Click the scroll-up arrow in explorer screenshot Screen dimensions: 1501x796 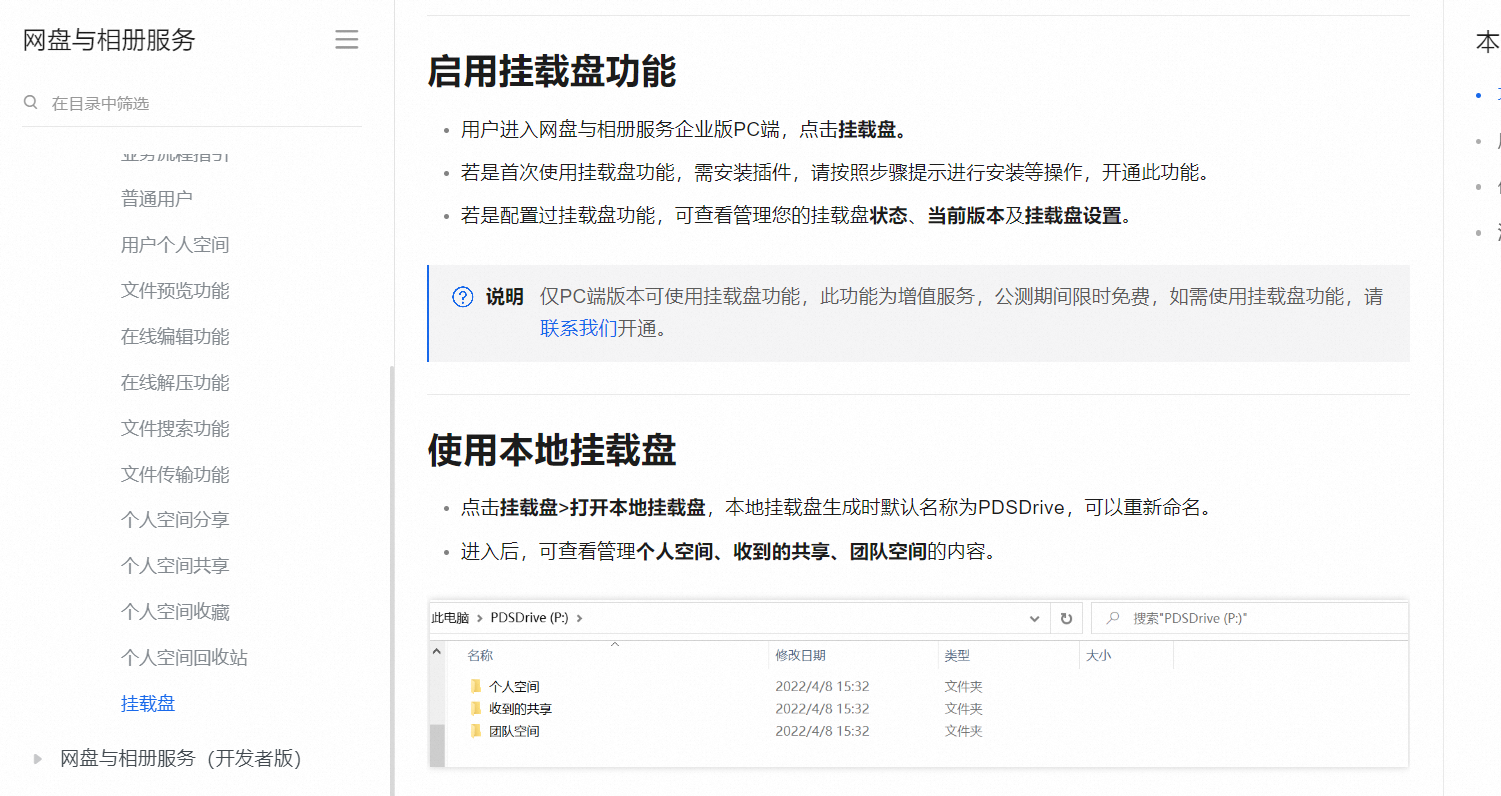437,651
